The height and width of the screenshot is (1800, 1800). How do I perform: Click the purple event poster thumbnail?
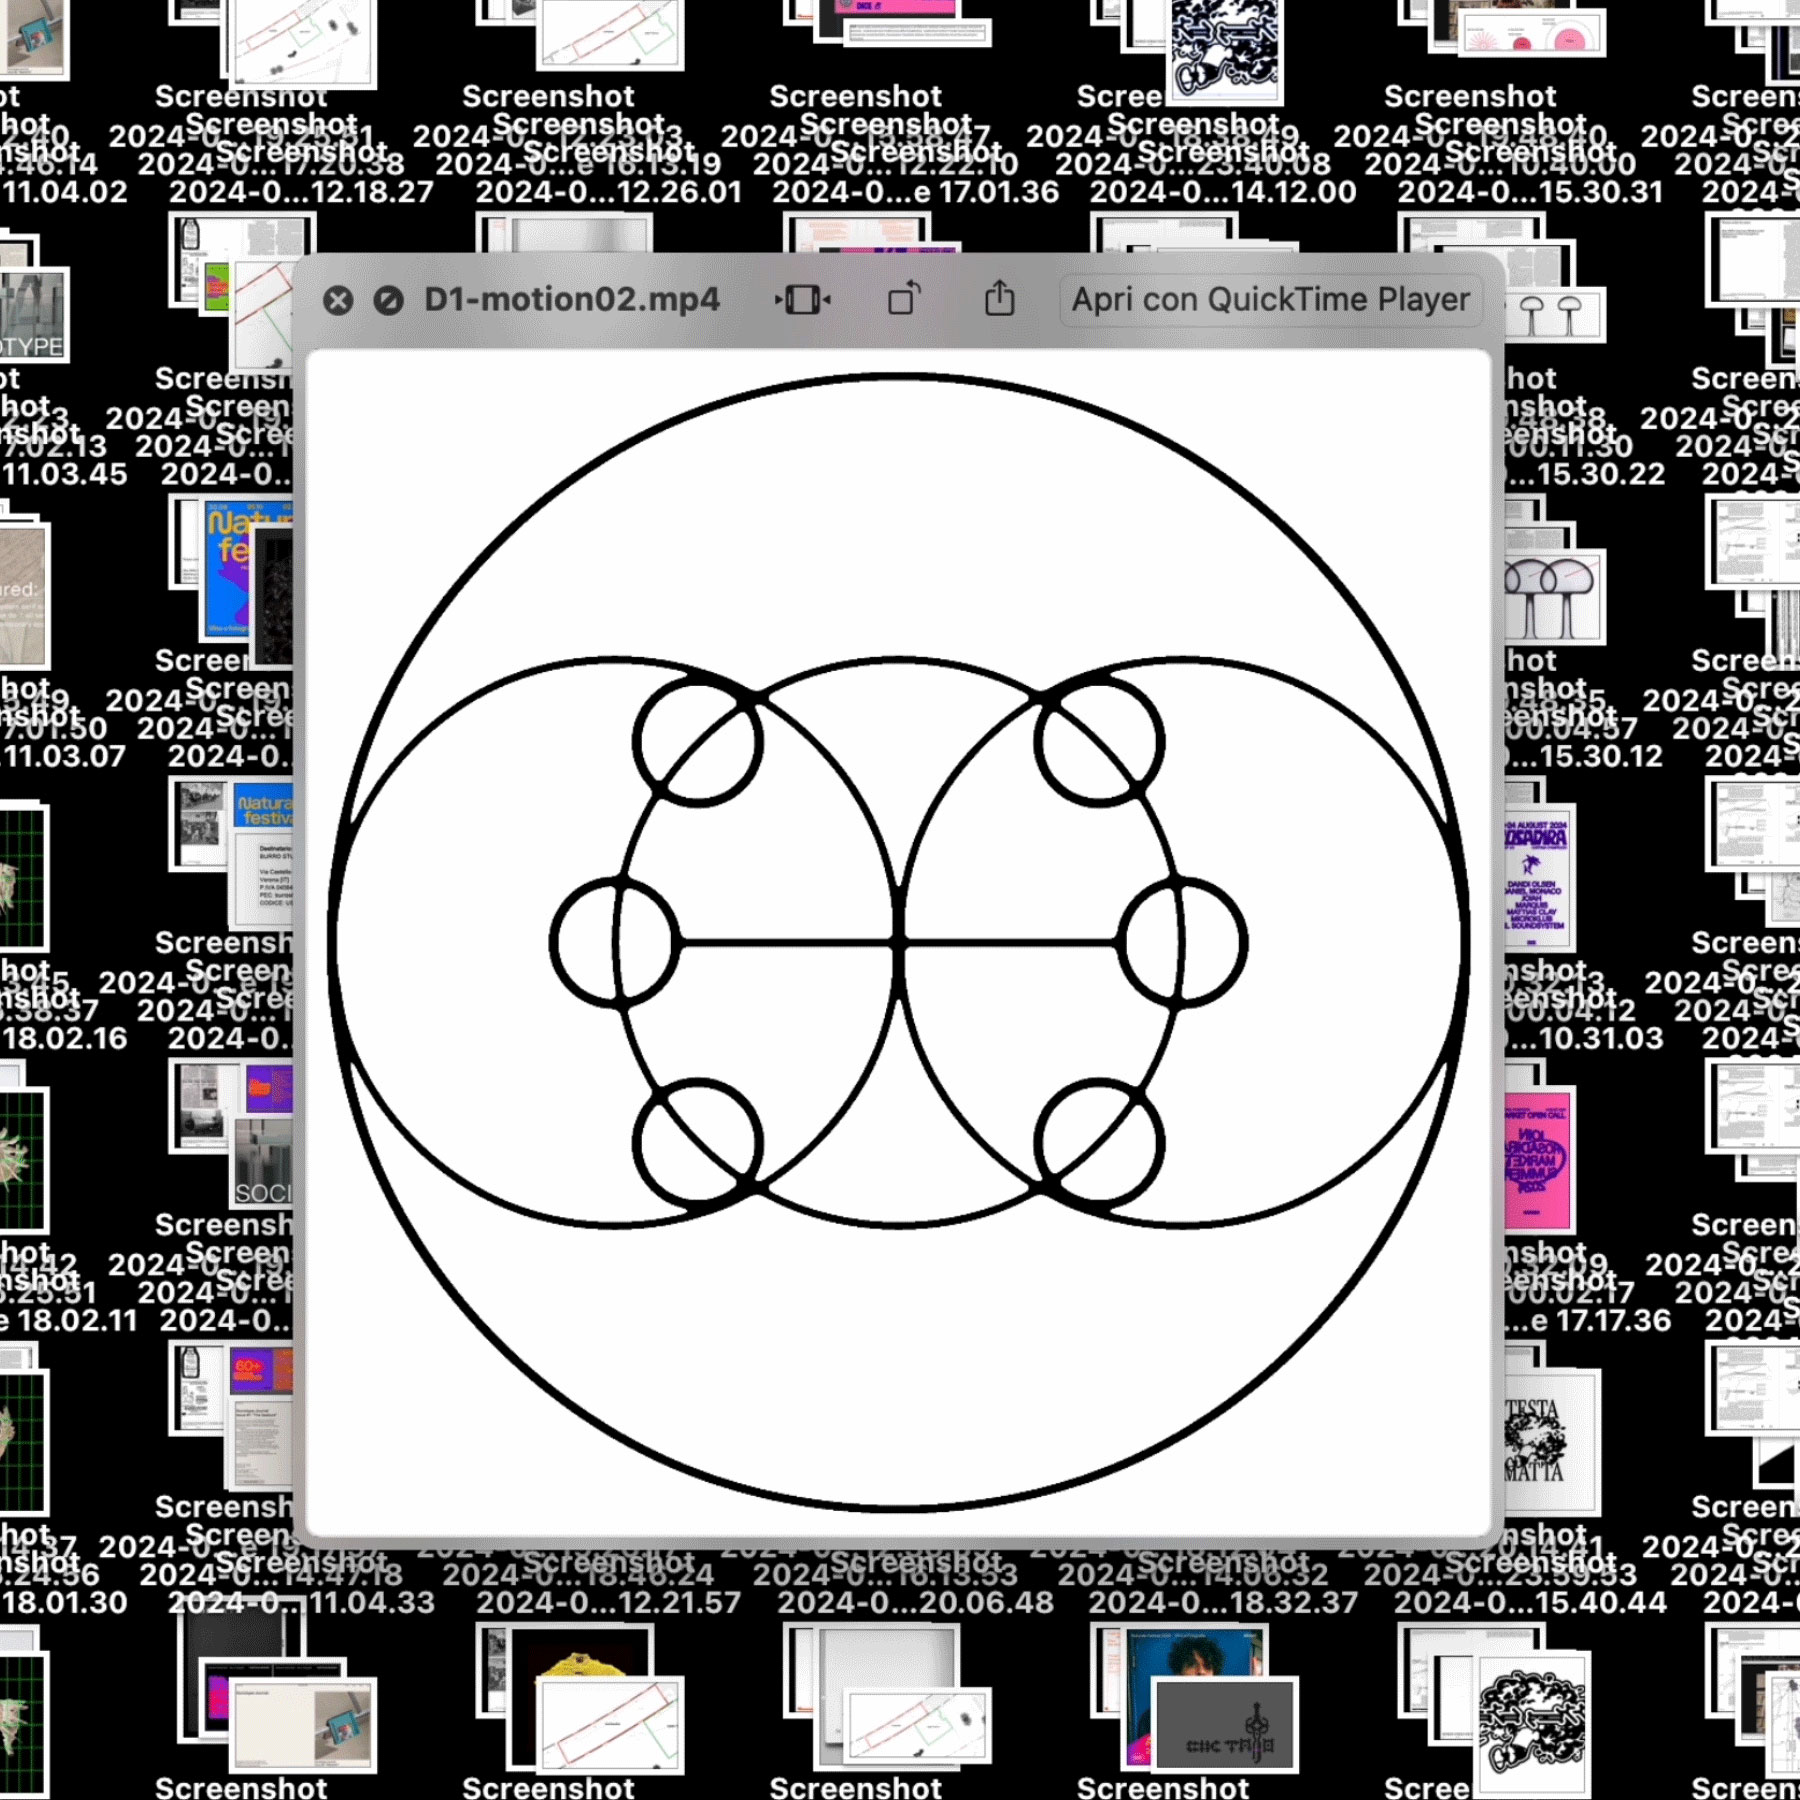tap(1538, 877)
